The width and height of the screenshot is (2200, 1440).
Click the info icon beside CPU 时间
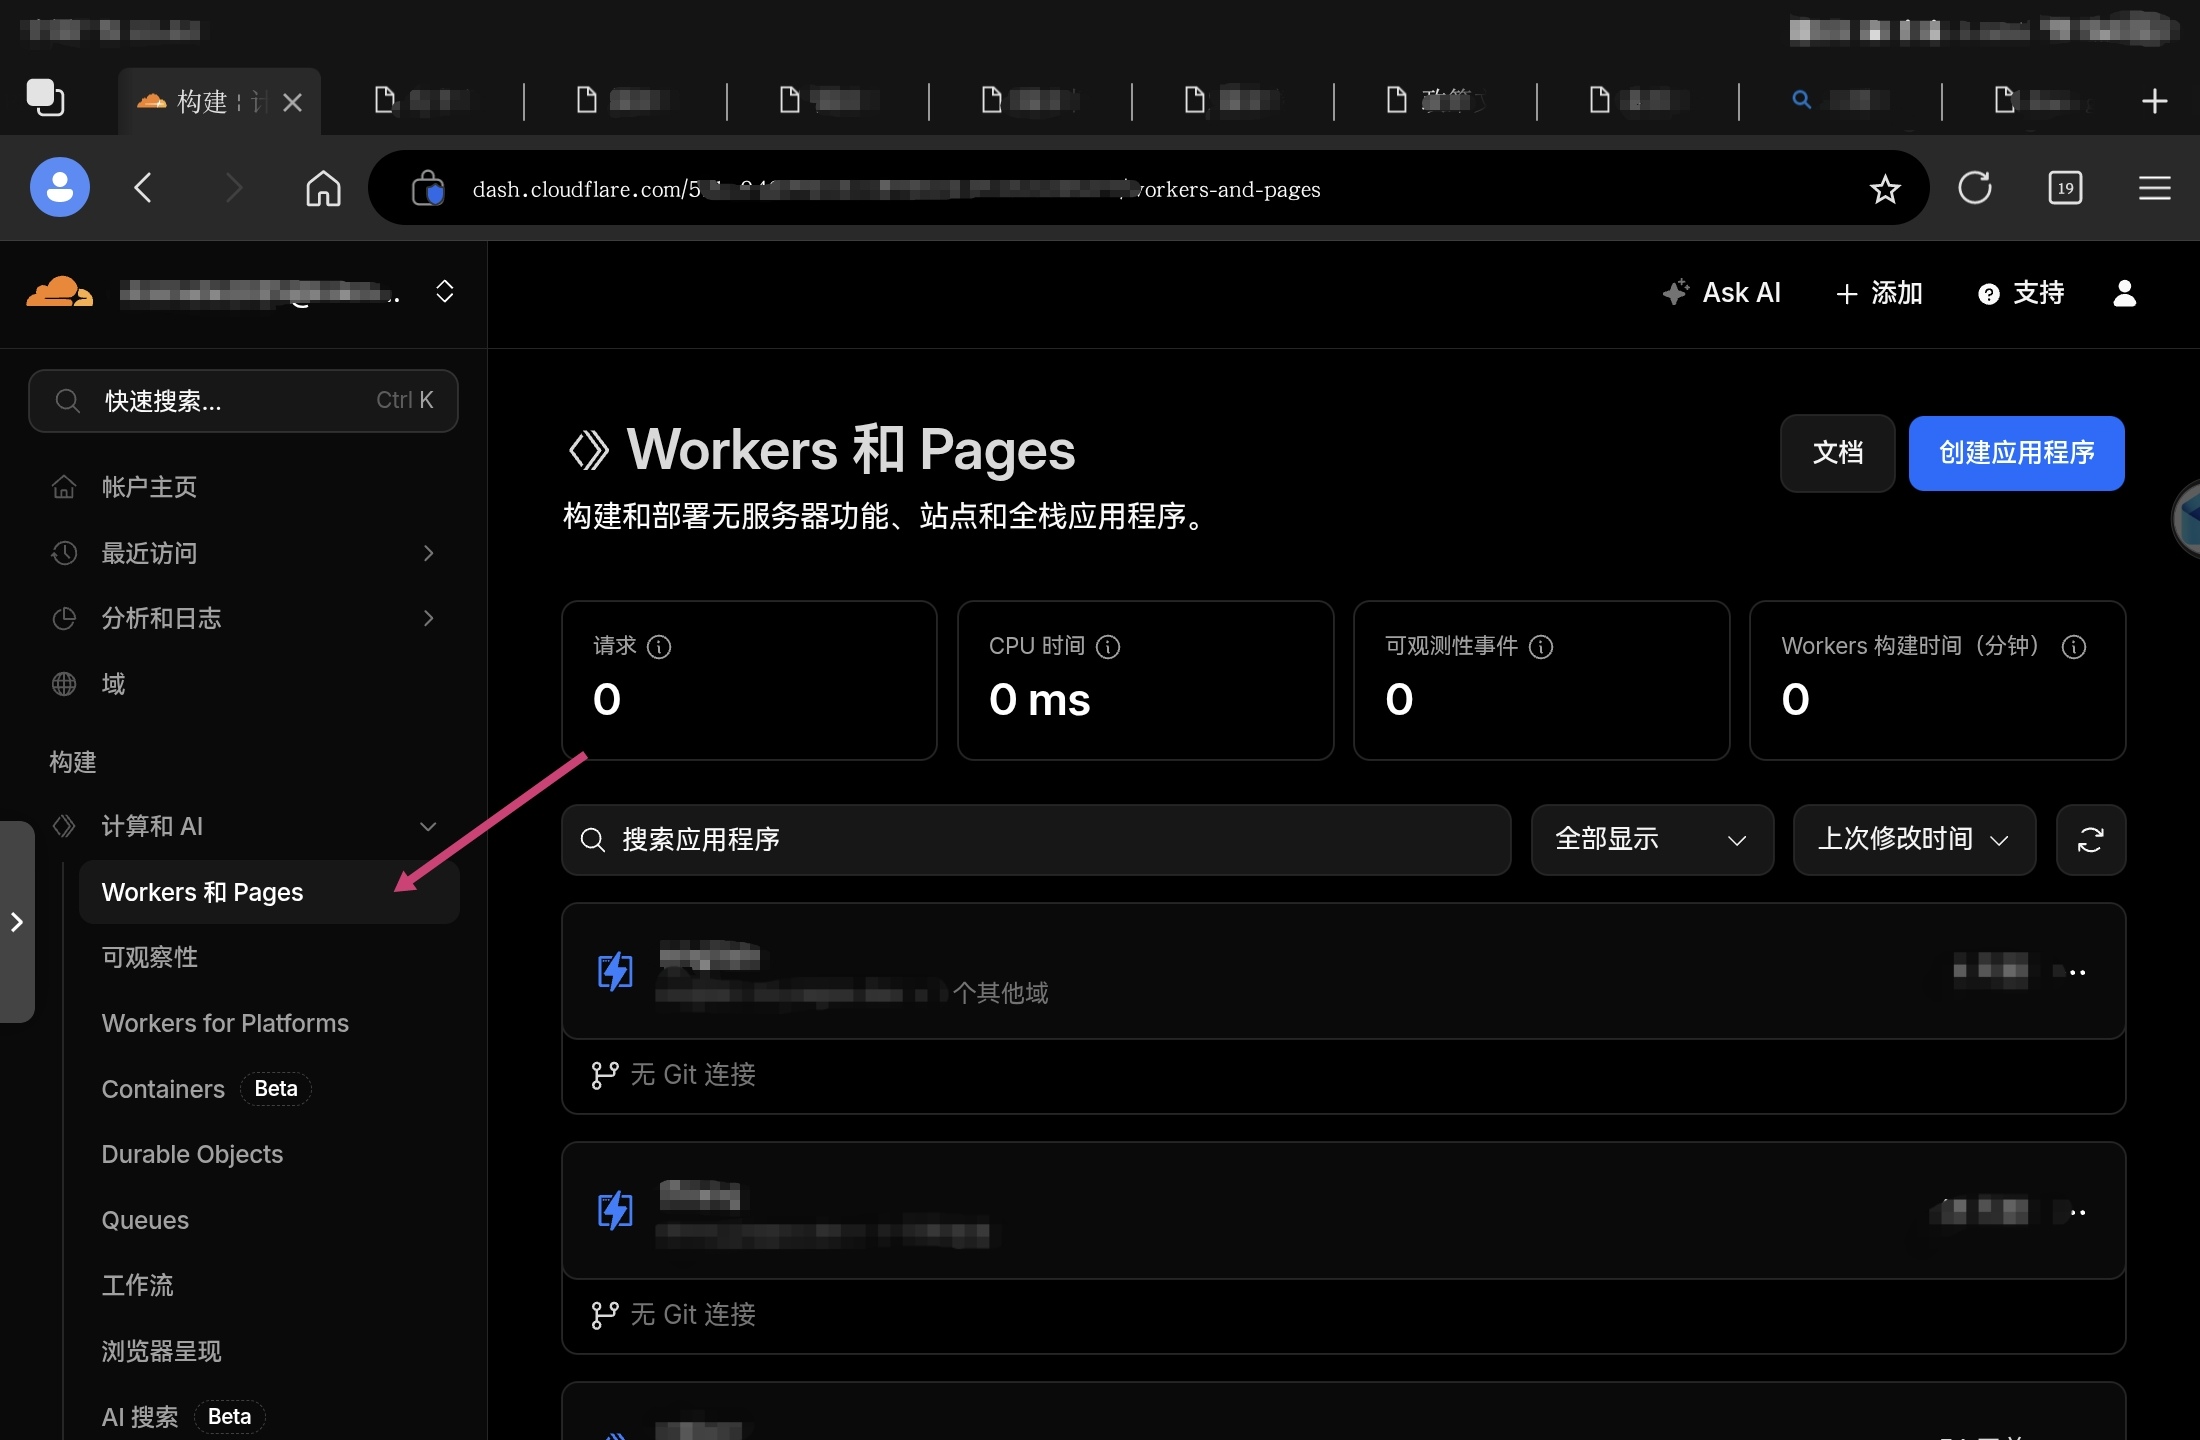tap(1108, 647)
